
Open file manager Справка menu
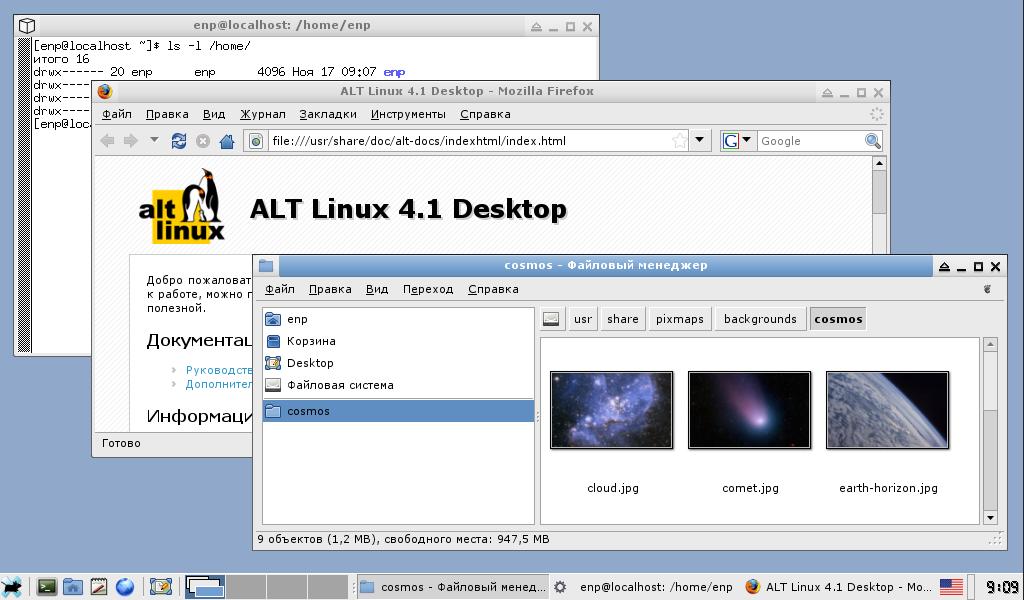[493, 289]
